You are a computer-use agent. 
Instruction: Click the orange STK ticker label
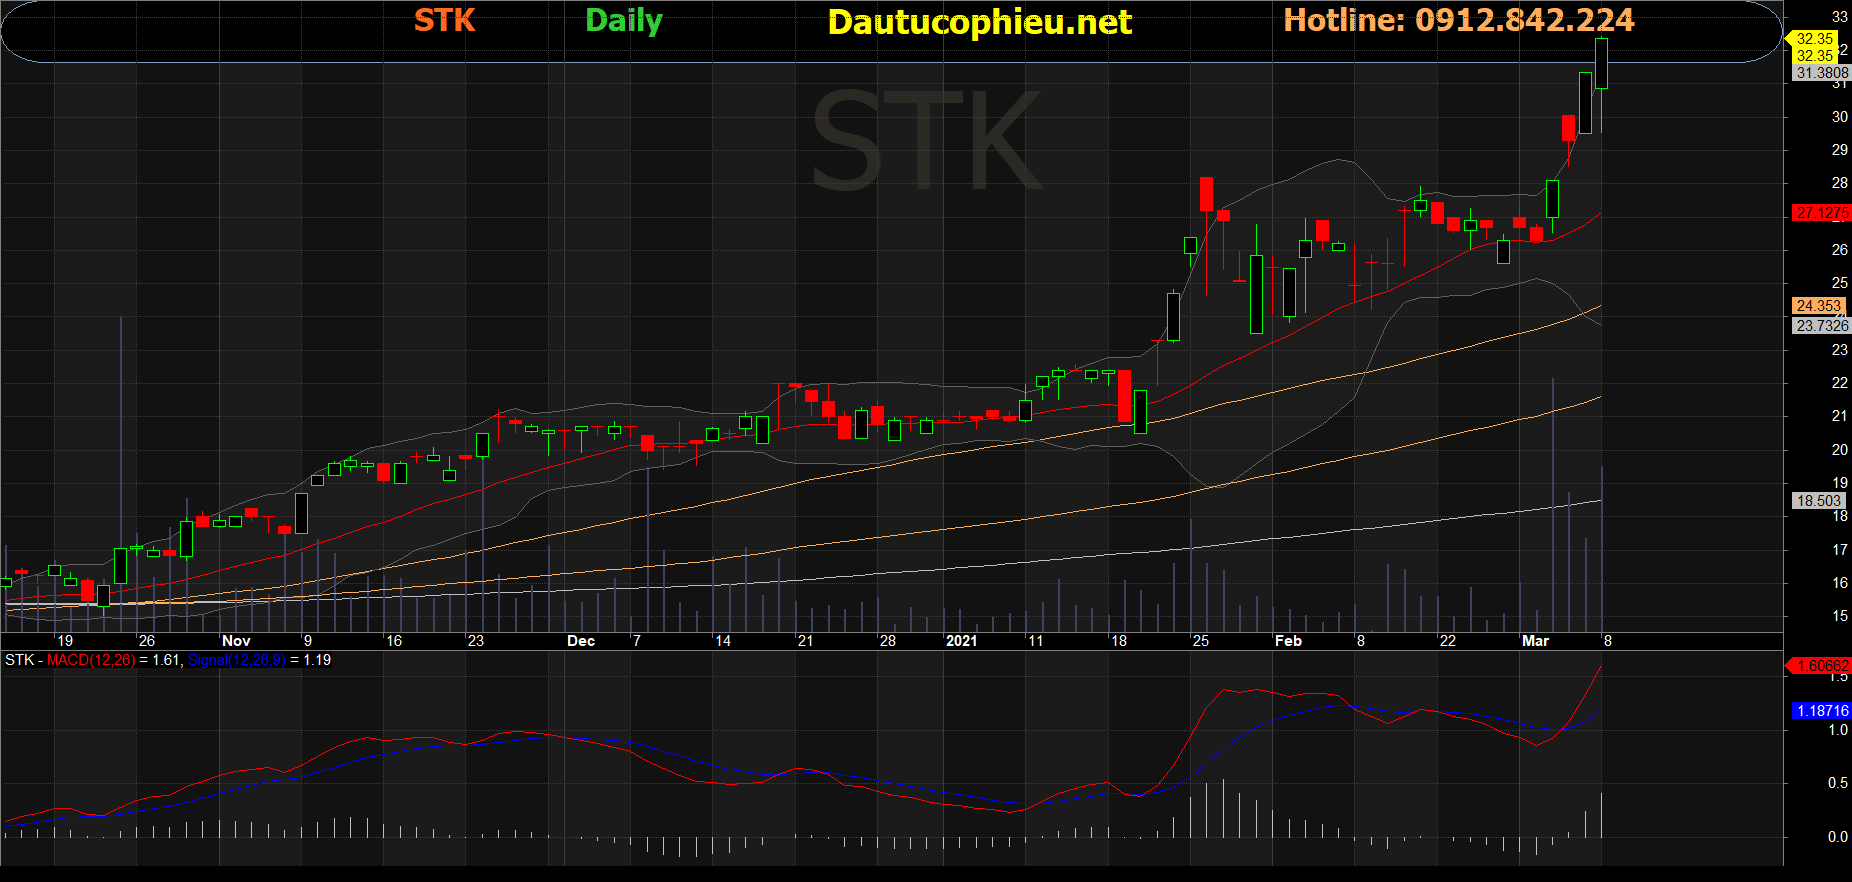[444, 21]
